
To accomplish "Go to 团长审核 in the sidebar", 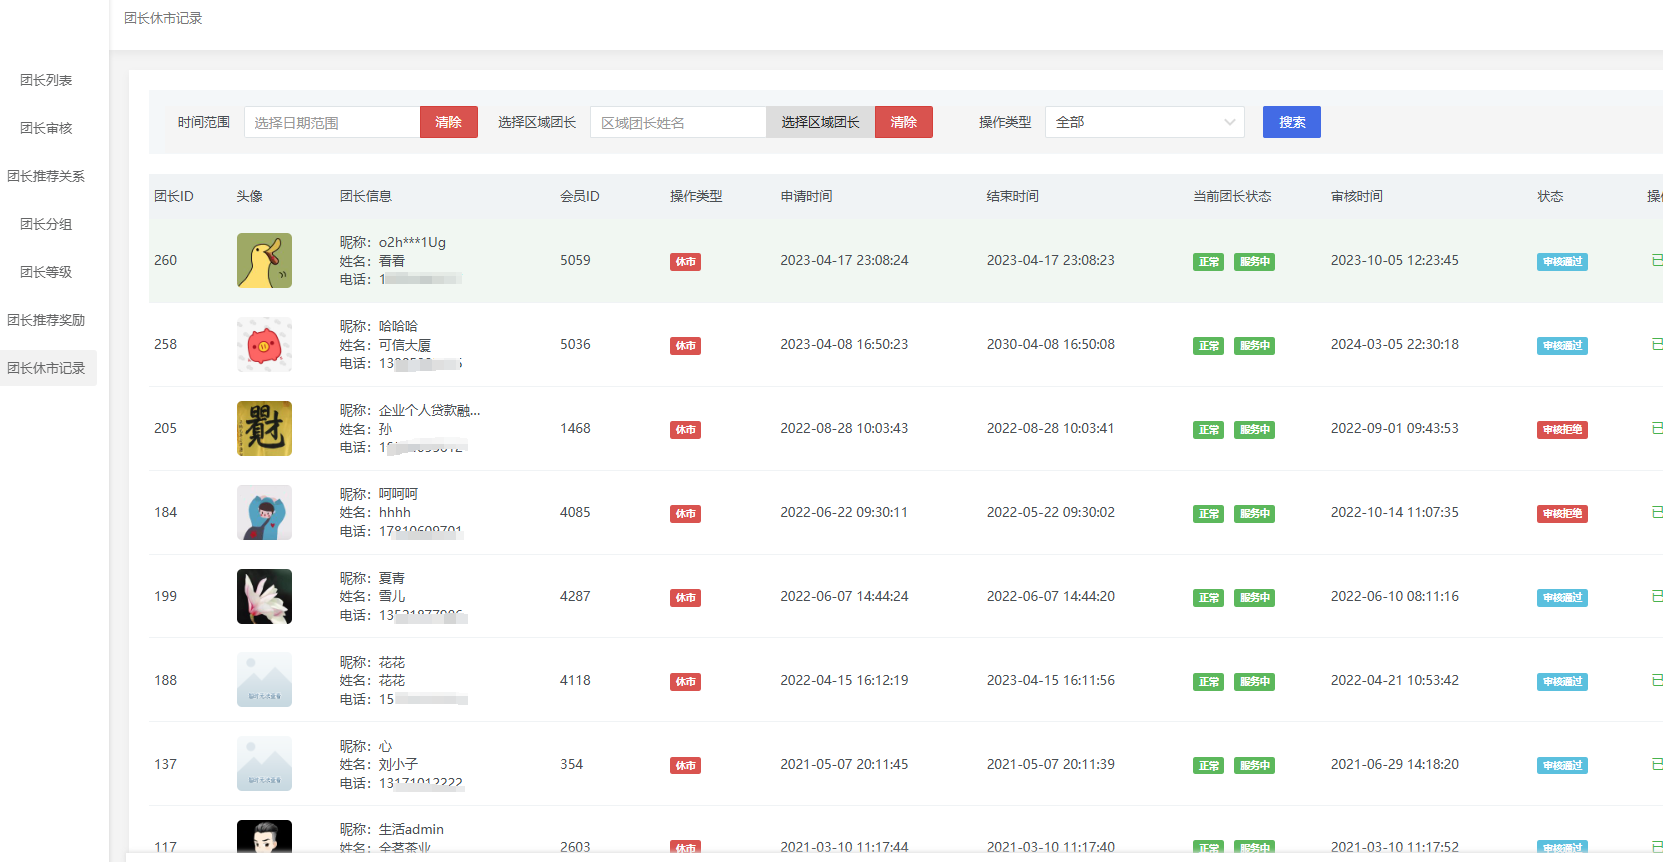I will click(46, 128).
